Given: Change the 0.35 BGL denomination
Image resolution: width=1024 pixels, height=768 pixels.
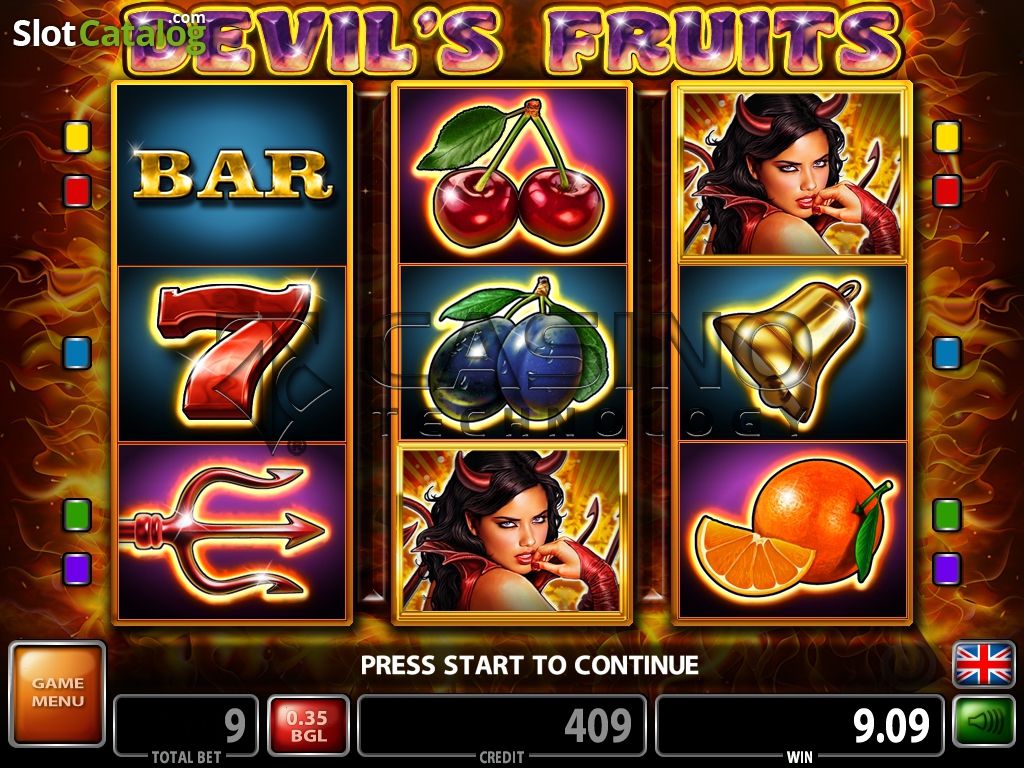Looking at the screenshot, I should tap(308, 726).
